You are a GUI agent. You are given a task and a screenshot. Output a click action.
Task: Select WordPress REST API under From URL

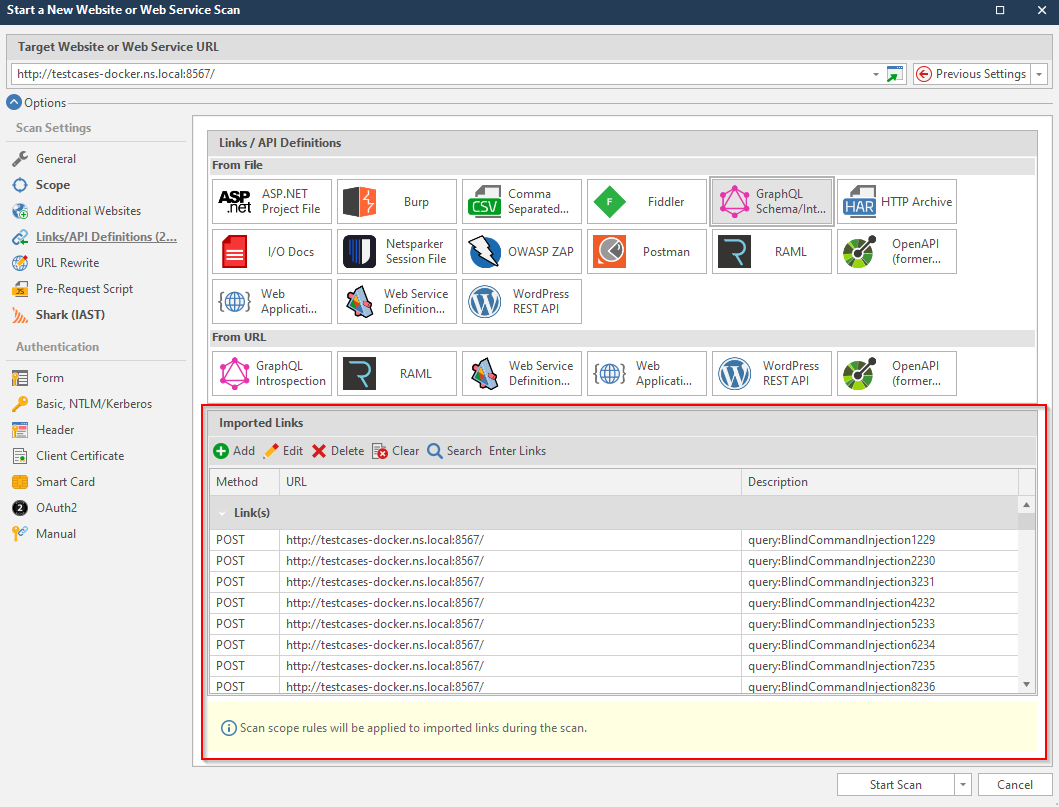coord(771,373)
